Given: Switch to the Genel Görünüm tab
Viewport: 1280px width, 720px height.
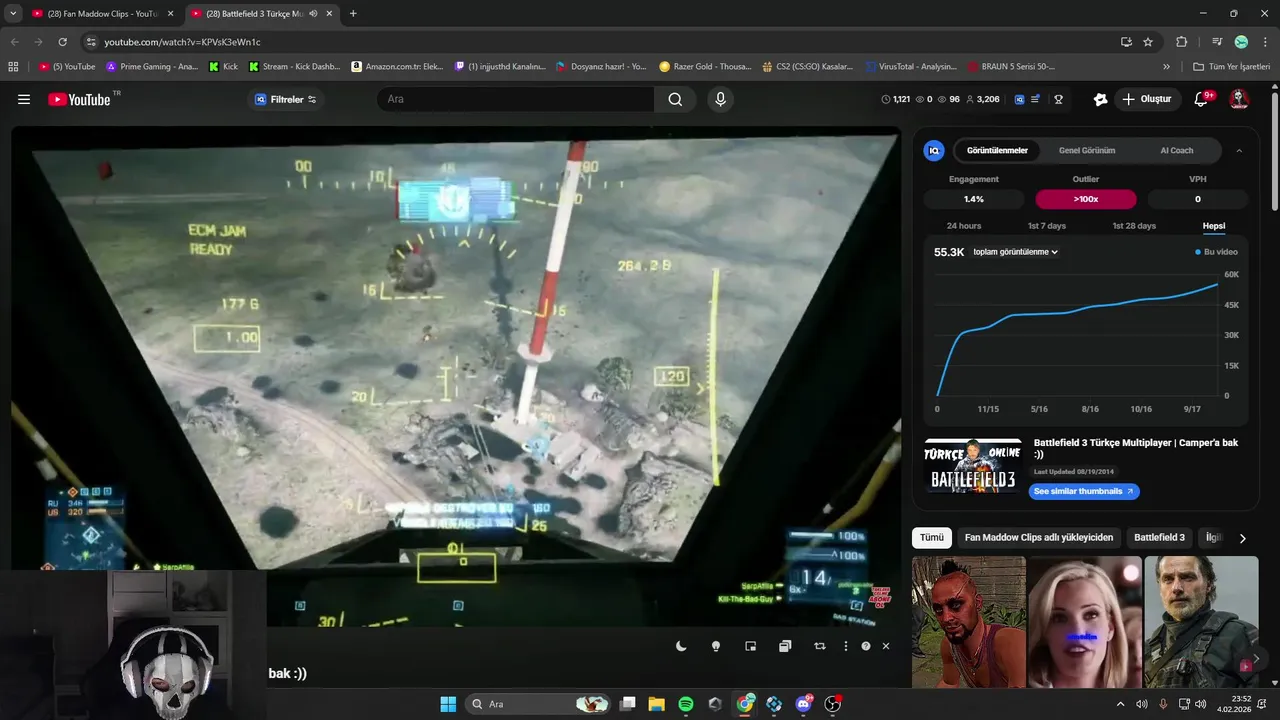Looking at the screenshot, I should [1087, 150].
